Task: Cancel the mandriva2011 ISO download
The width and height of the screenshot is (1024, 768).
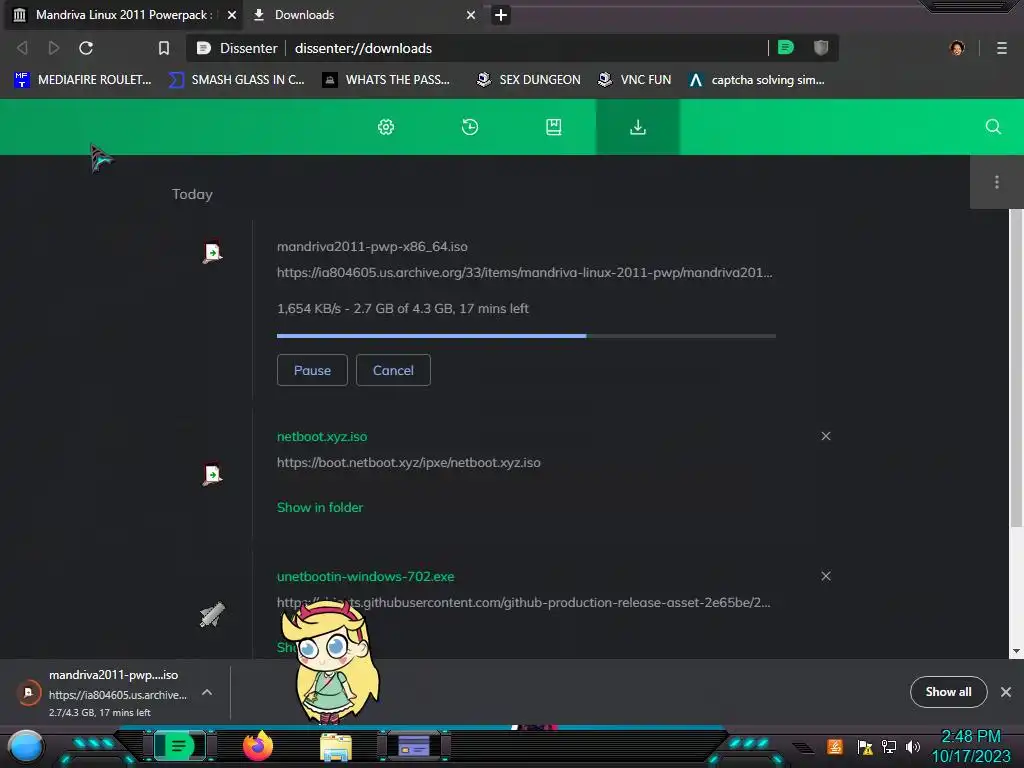Action: [x=393, y=370]
